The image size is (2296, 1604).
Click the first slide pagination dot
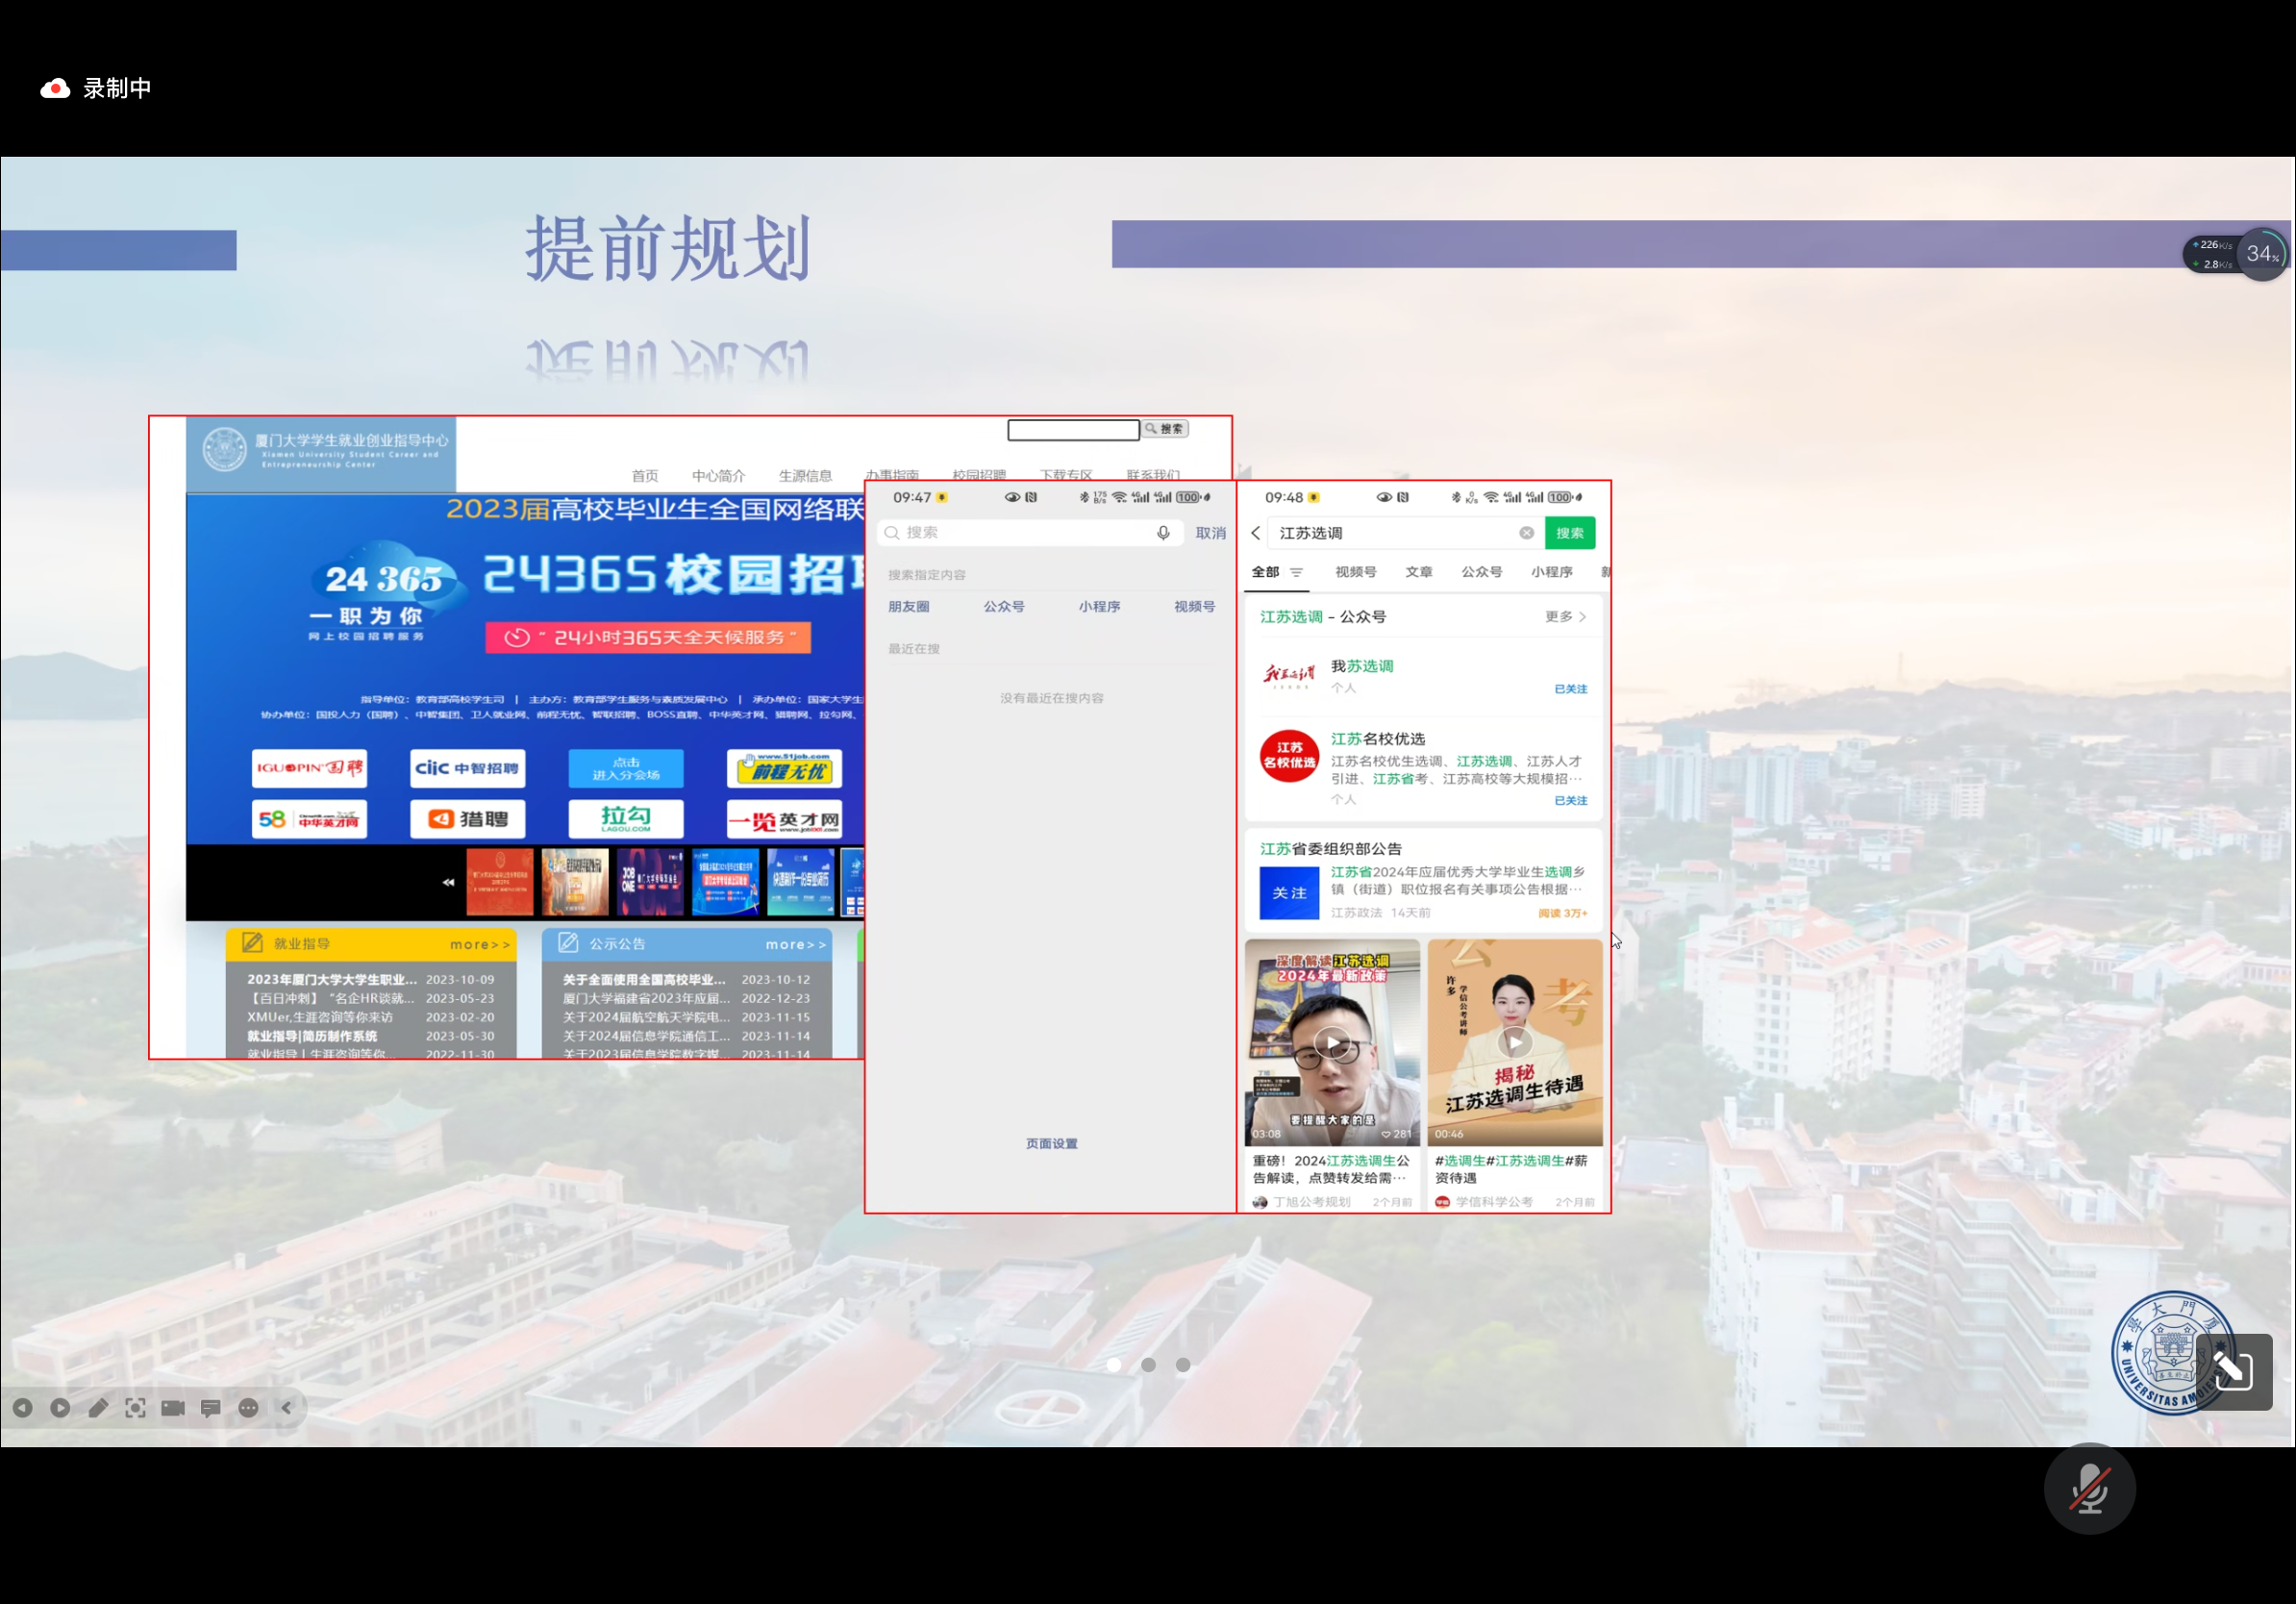click(x=1114, y=1364)
